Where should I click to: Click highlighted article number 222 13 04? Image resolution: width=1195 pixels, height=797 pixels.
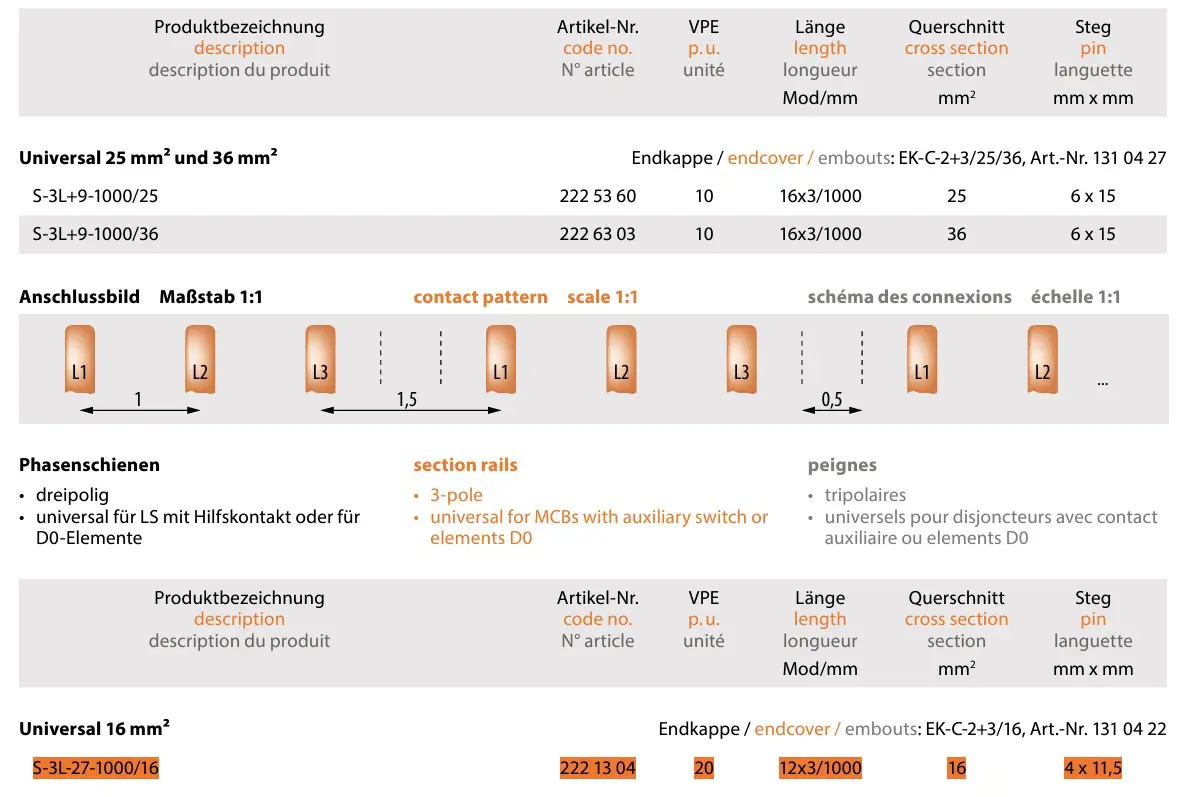(597, 768)
